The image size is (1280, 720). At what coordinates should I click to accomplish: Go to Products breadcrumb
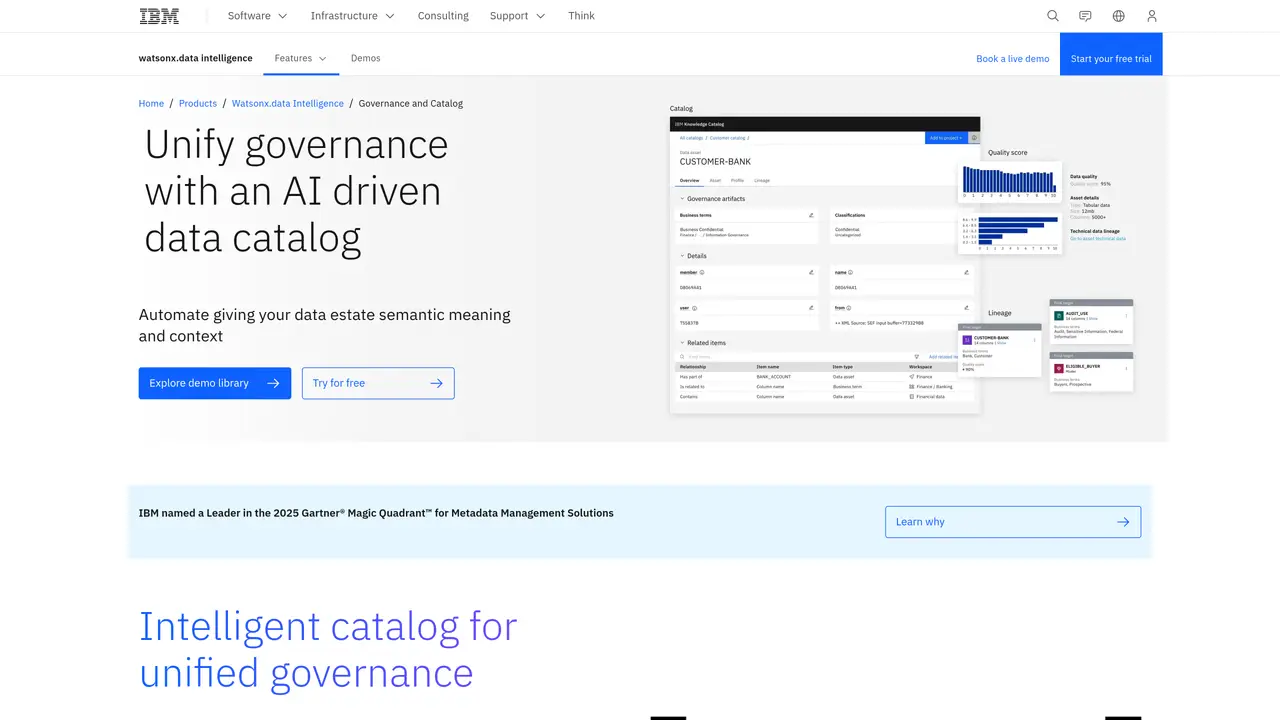[198, 103]
